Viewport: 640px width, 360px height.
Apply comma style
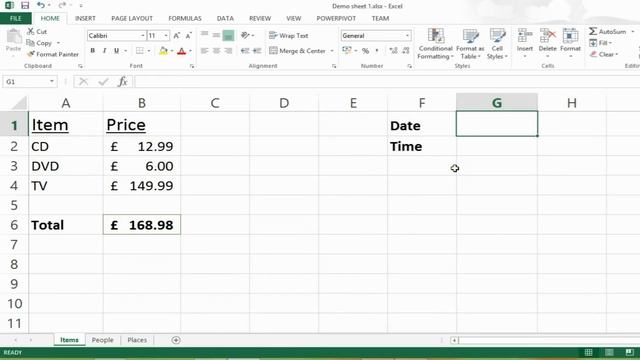click(x=377, y=51)
